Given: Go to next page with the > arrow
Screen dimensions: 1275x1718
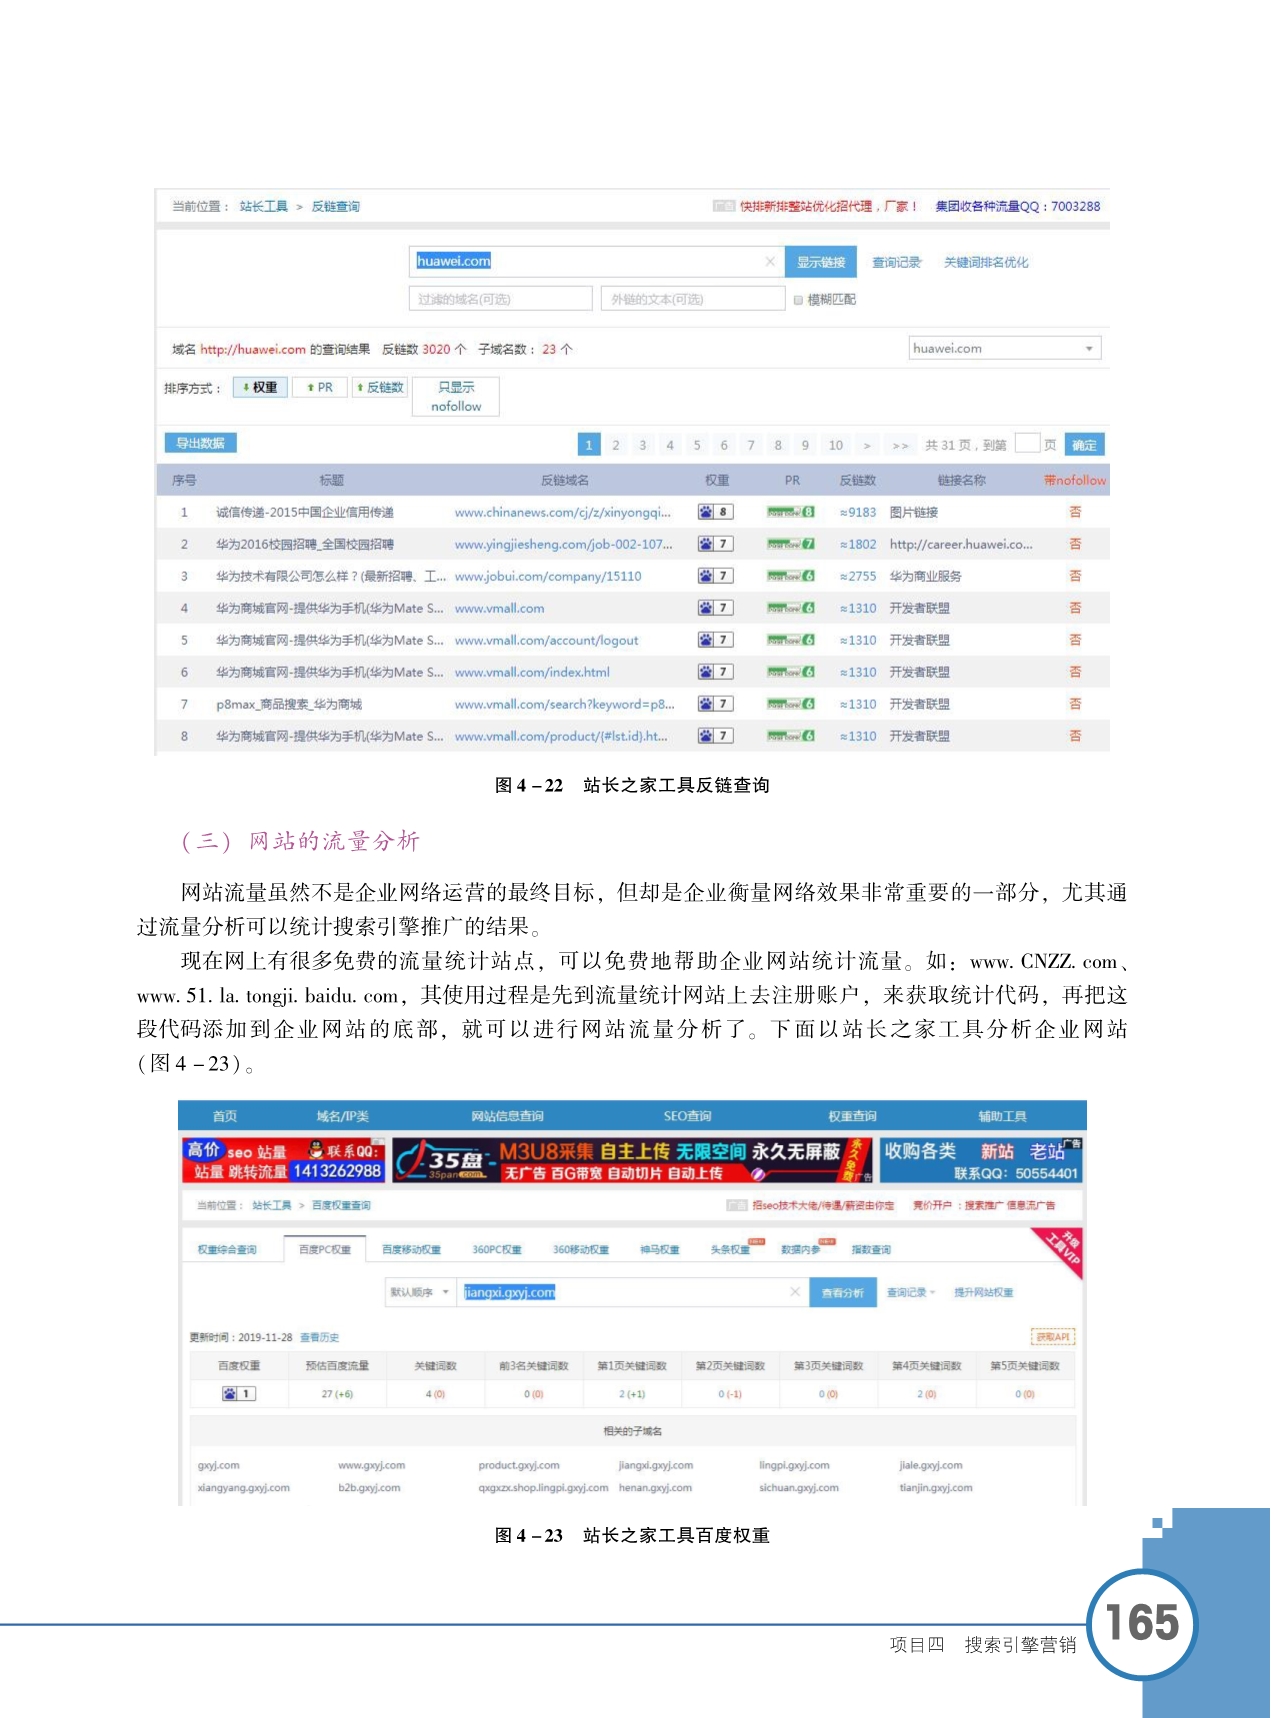Looking at the screenshot, I should (x=867, y=445).
